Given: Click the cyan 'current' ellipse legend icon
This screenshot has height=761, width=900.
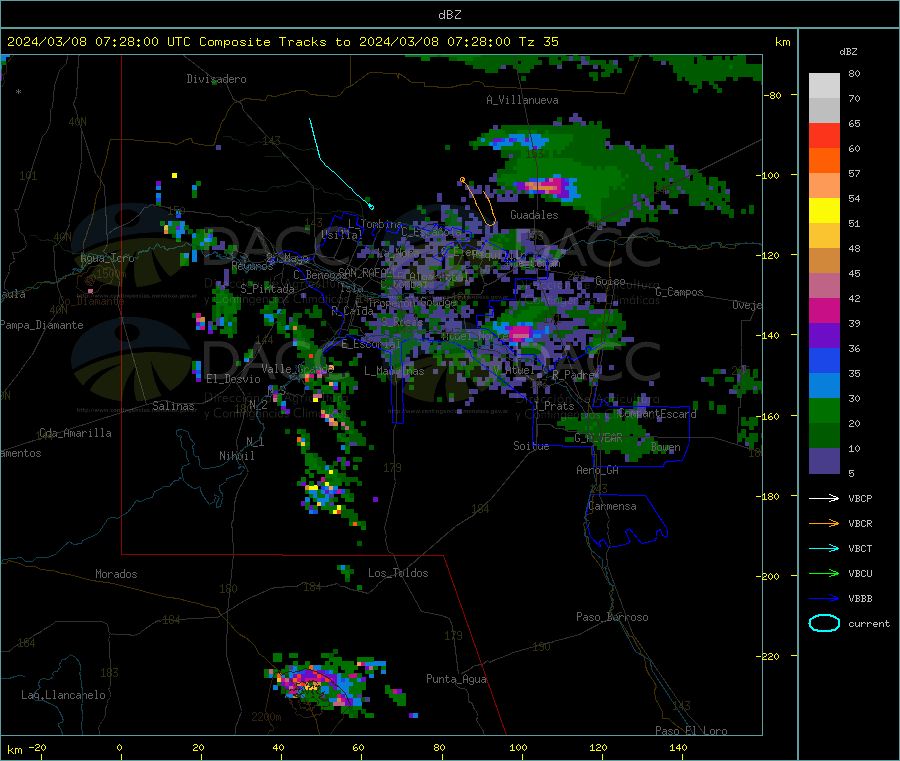Looking at the screenshot, I should point(824,623).
